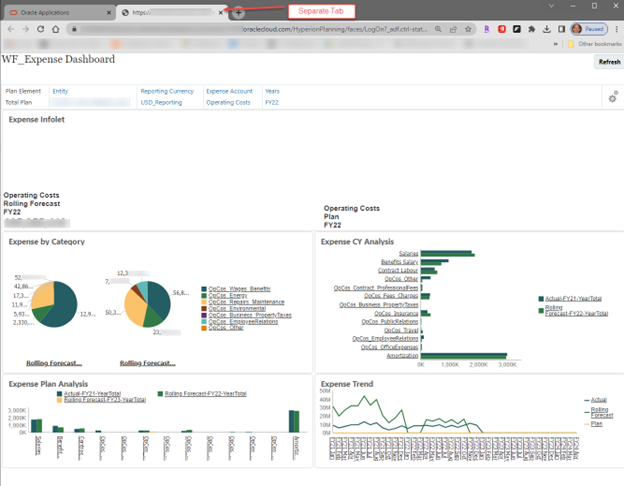Select OpCos_Insurance row in CY Analysis
This screenshot has height=486, width=624.
[396, 314]
